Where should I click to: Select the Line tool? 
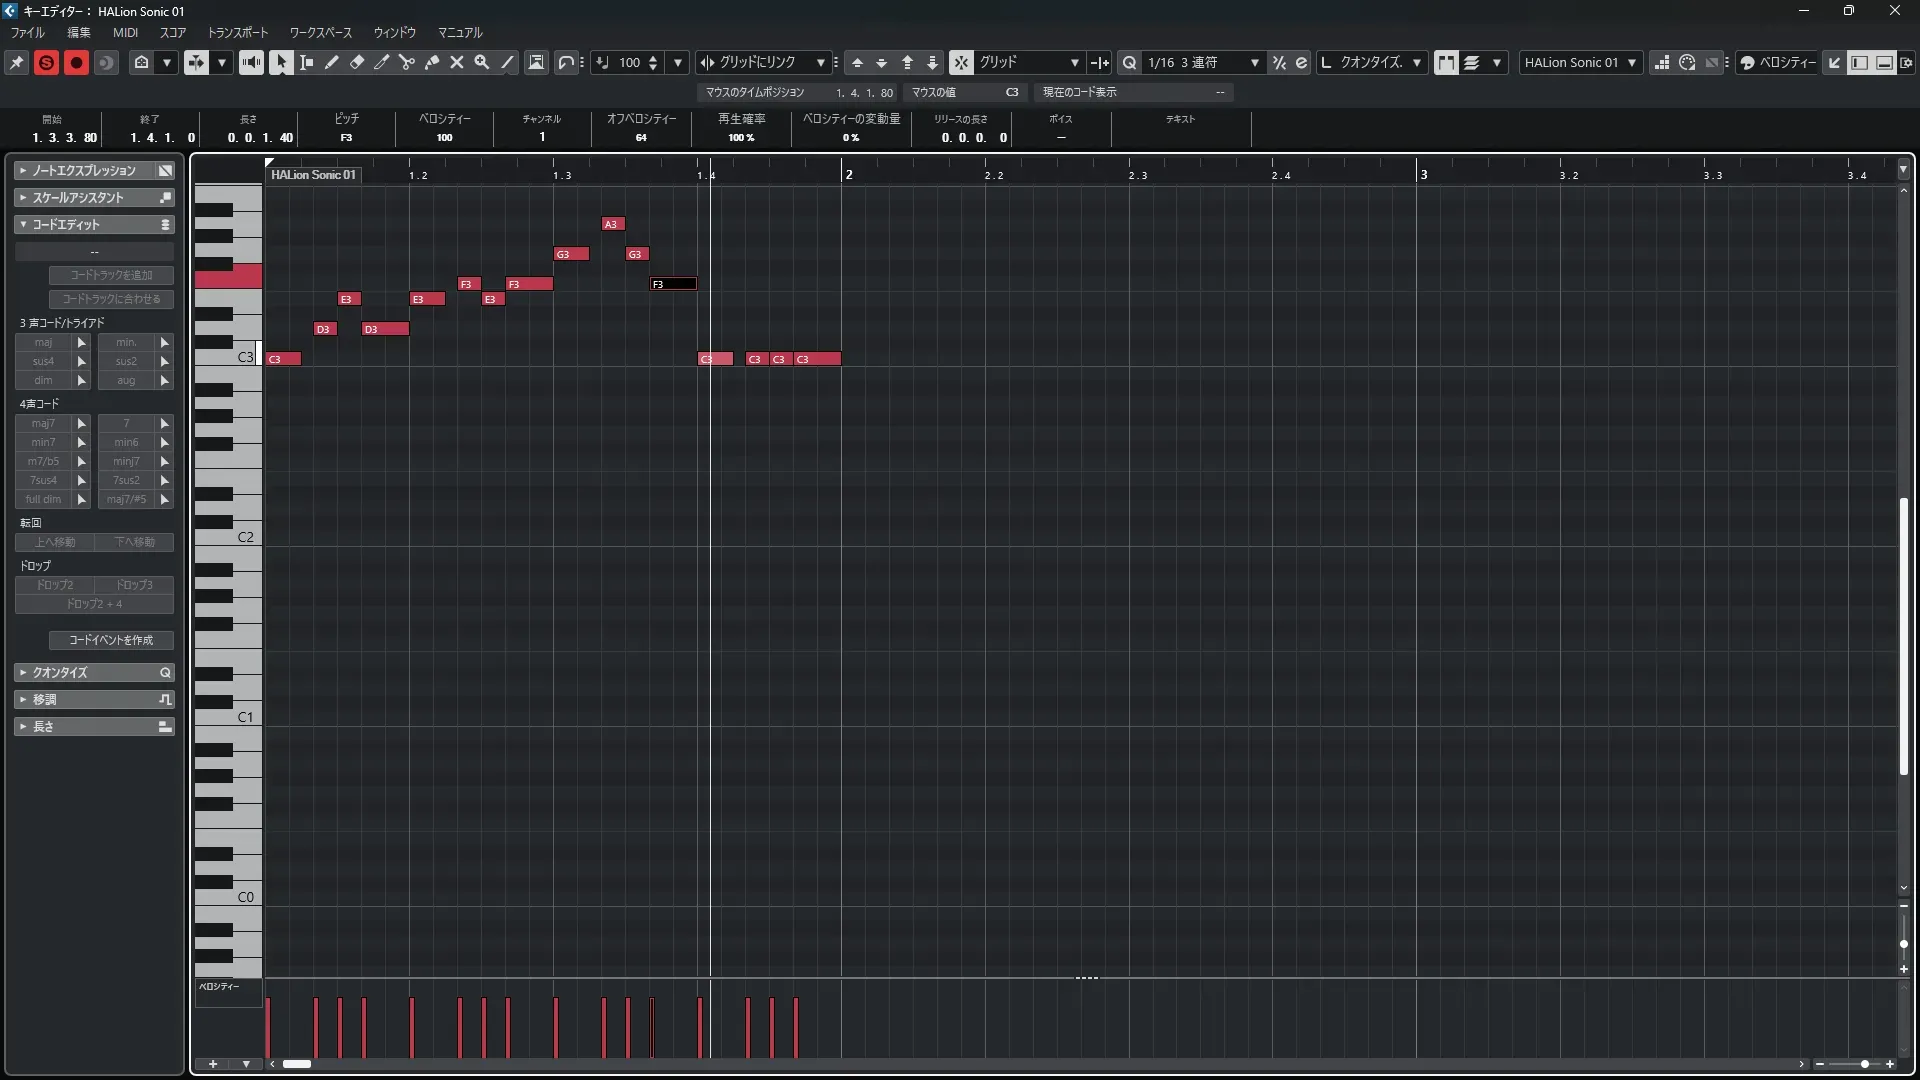tap(508, 62)
